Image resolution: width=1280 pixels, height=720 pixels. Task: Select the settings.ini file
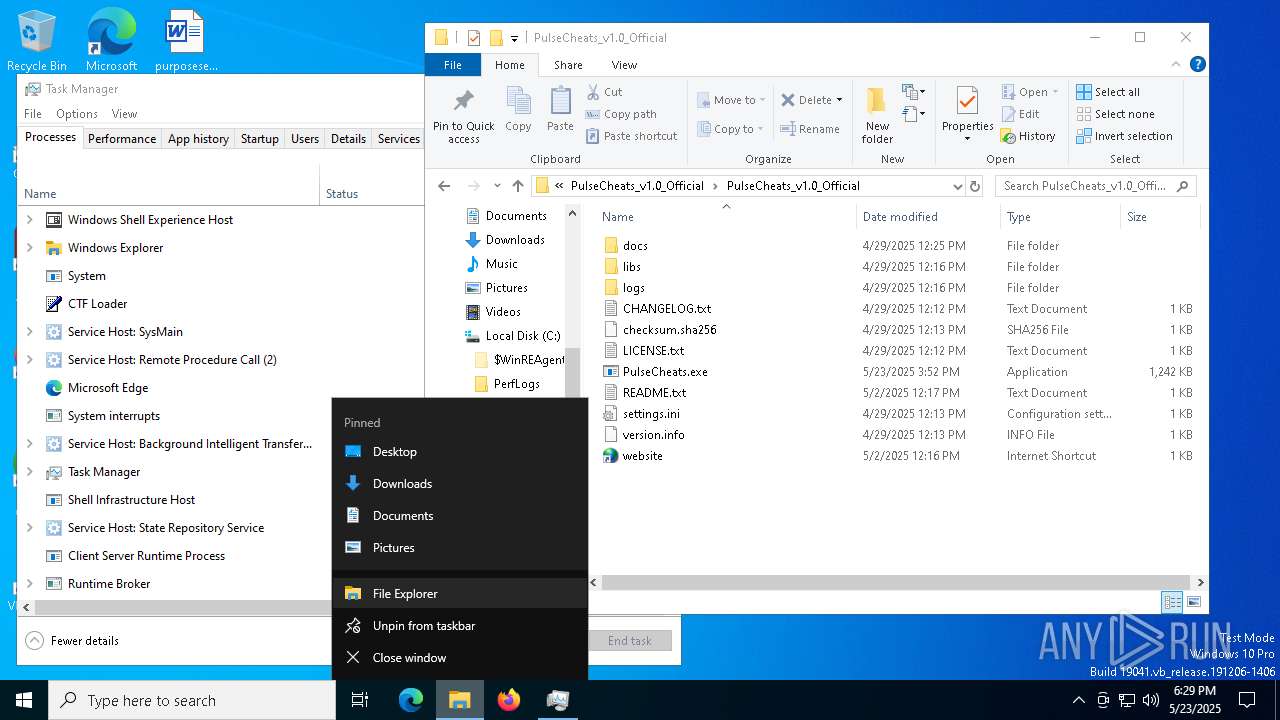pyautogui.click(x=651, y=414)
